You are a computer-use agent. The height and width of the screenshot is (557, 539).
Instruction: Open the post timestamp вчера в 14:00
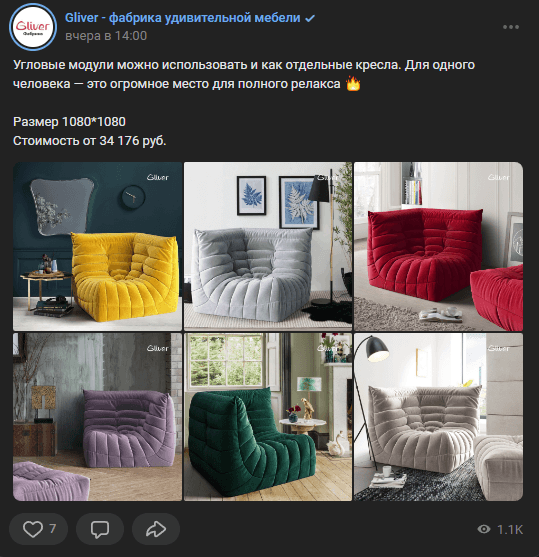[106, 36]
